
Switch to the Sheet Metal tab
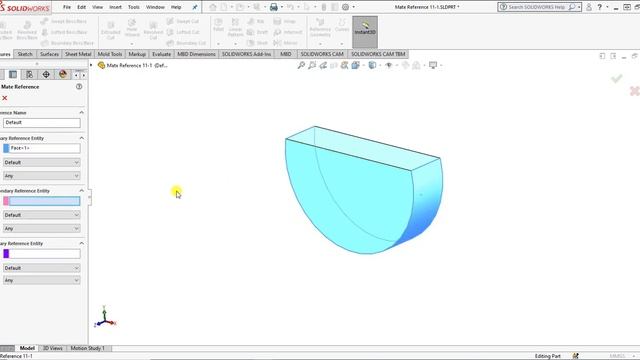(x=78, y=54)
